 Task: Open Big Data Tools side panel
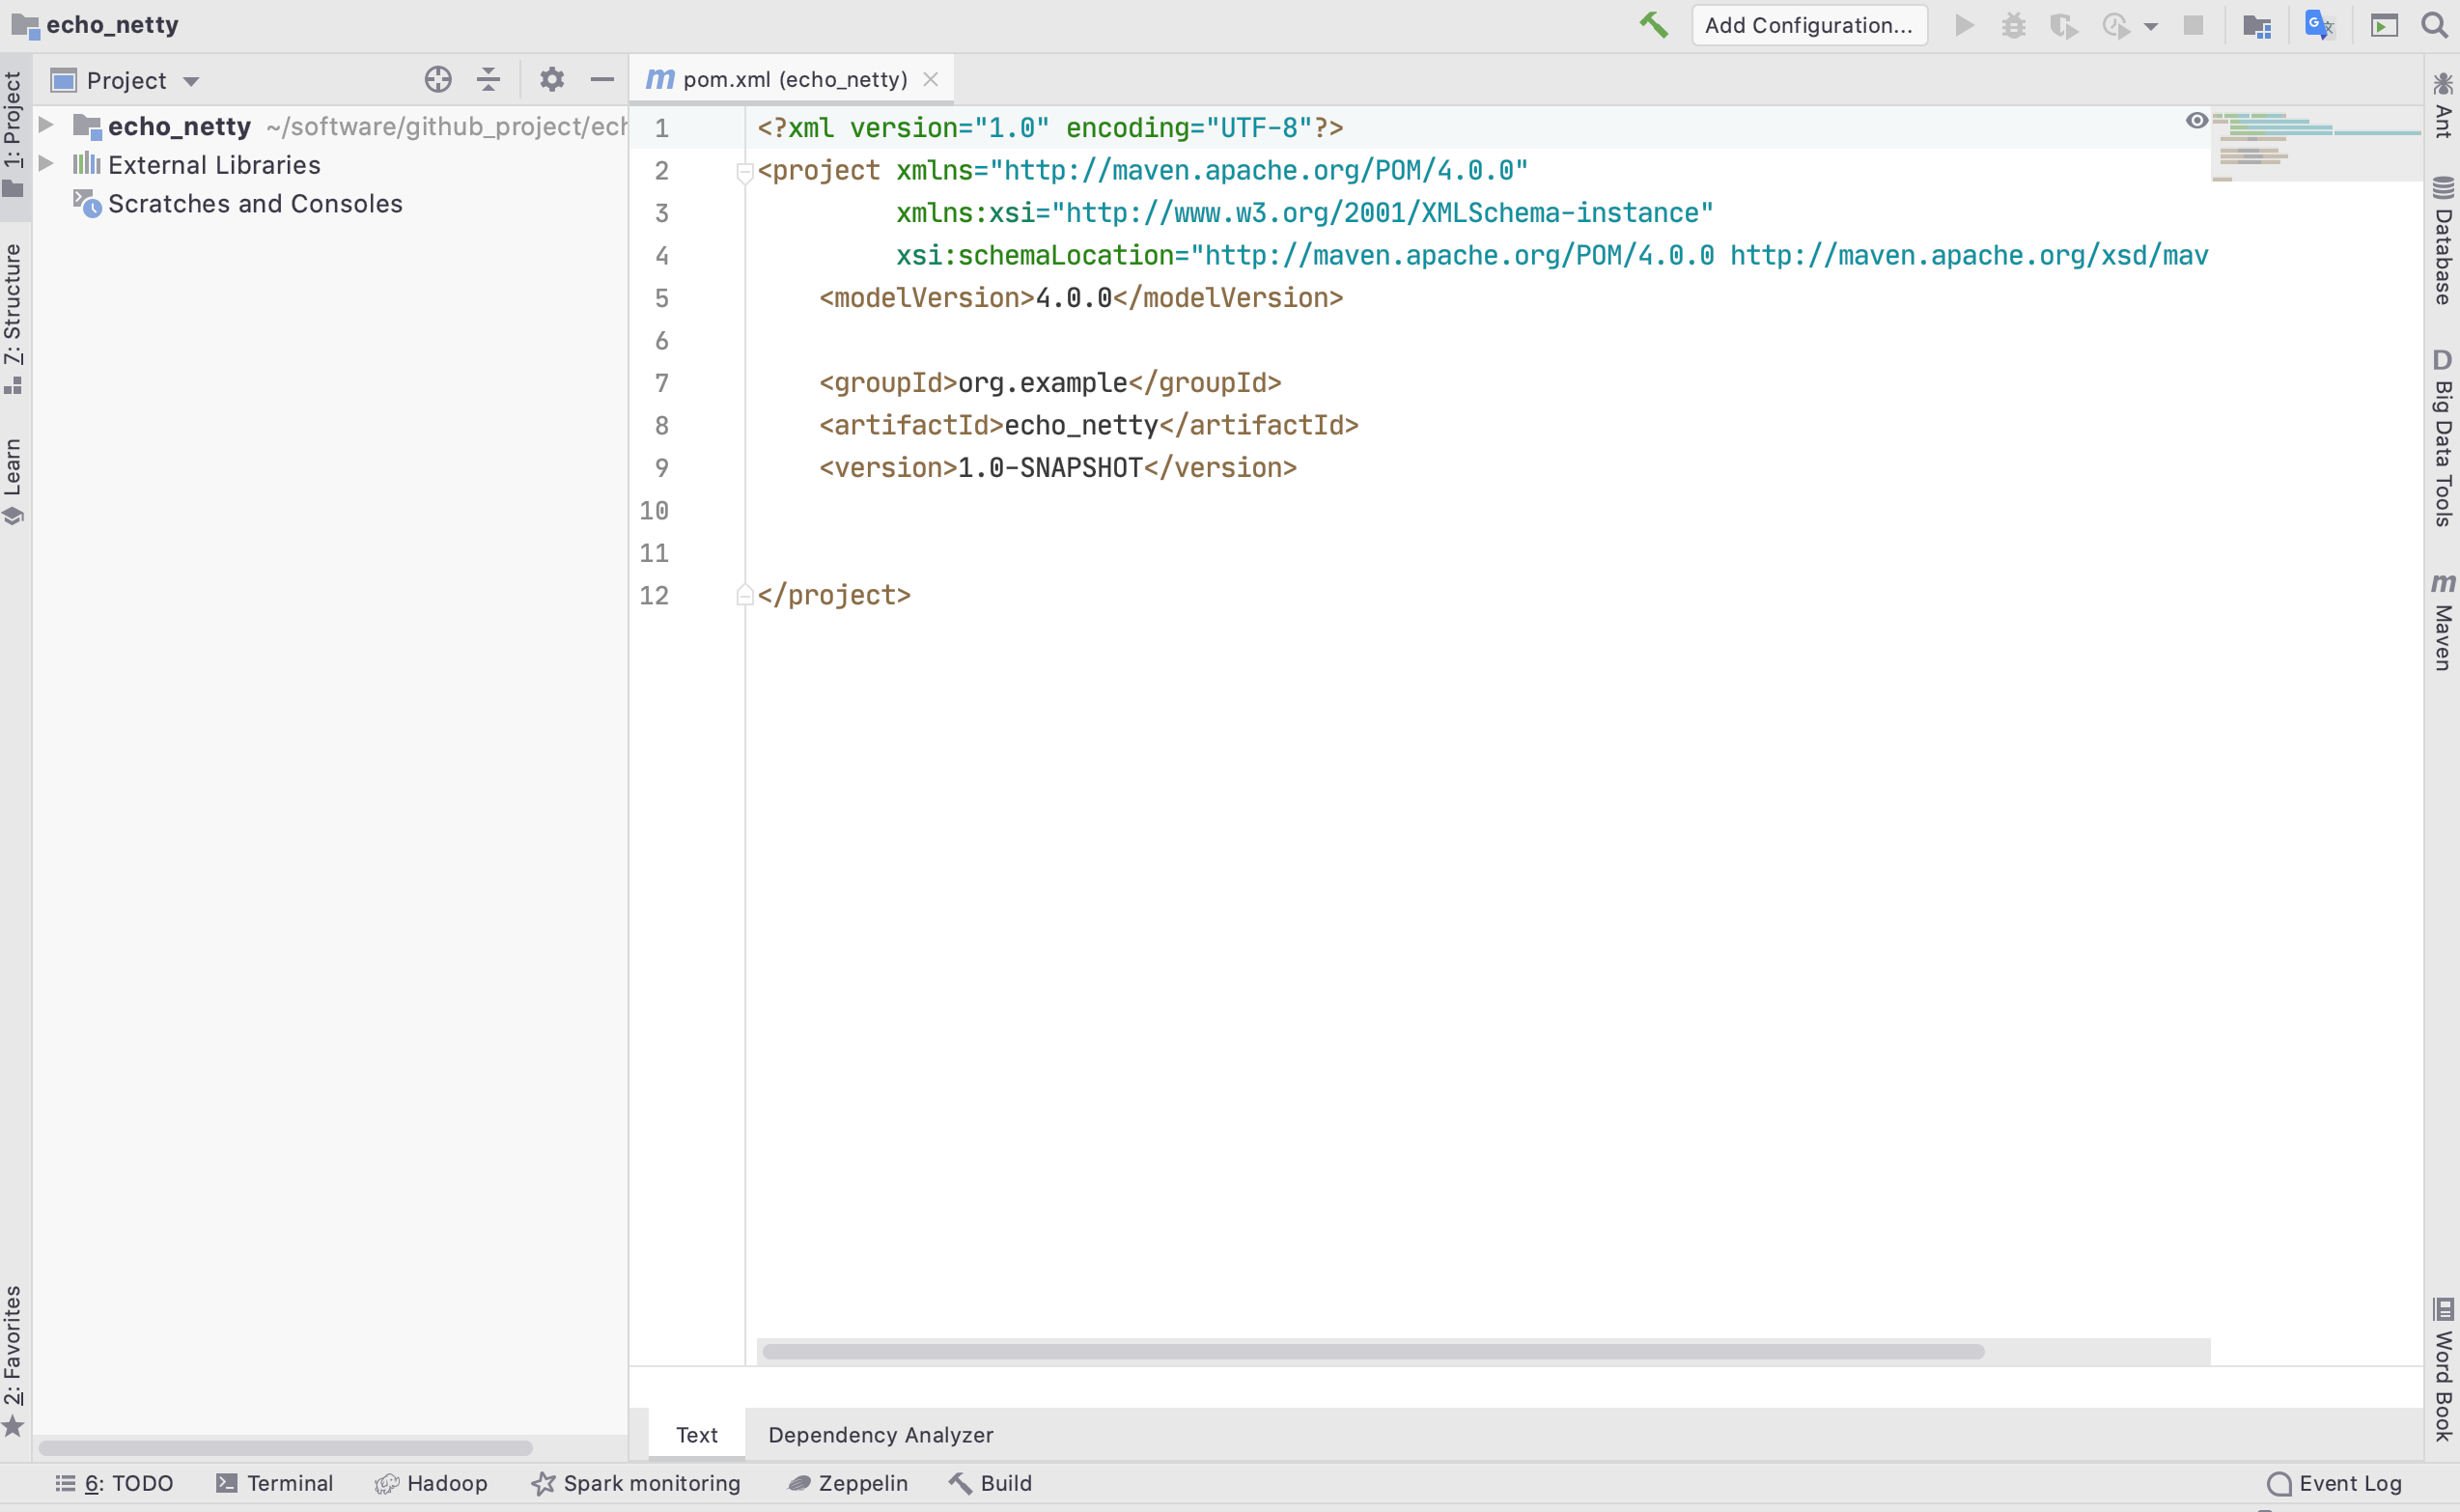point(2442,438)
